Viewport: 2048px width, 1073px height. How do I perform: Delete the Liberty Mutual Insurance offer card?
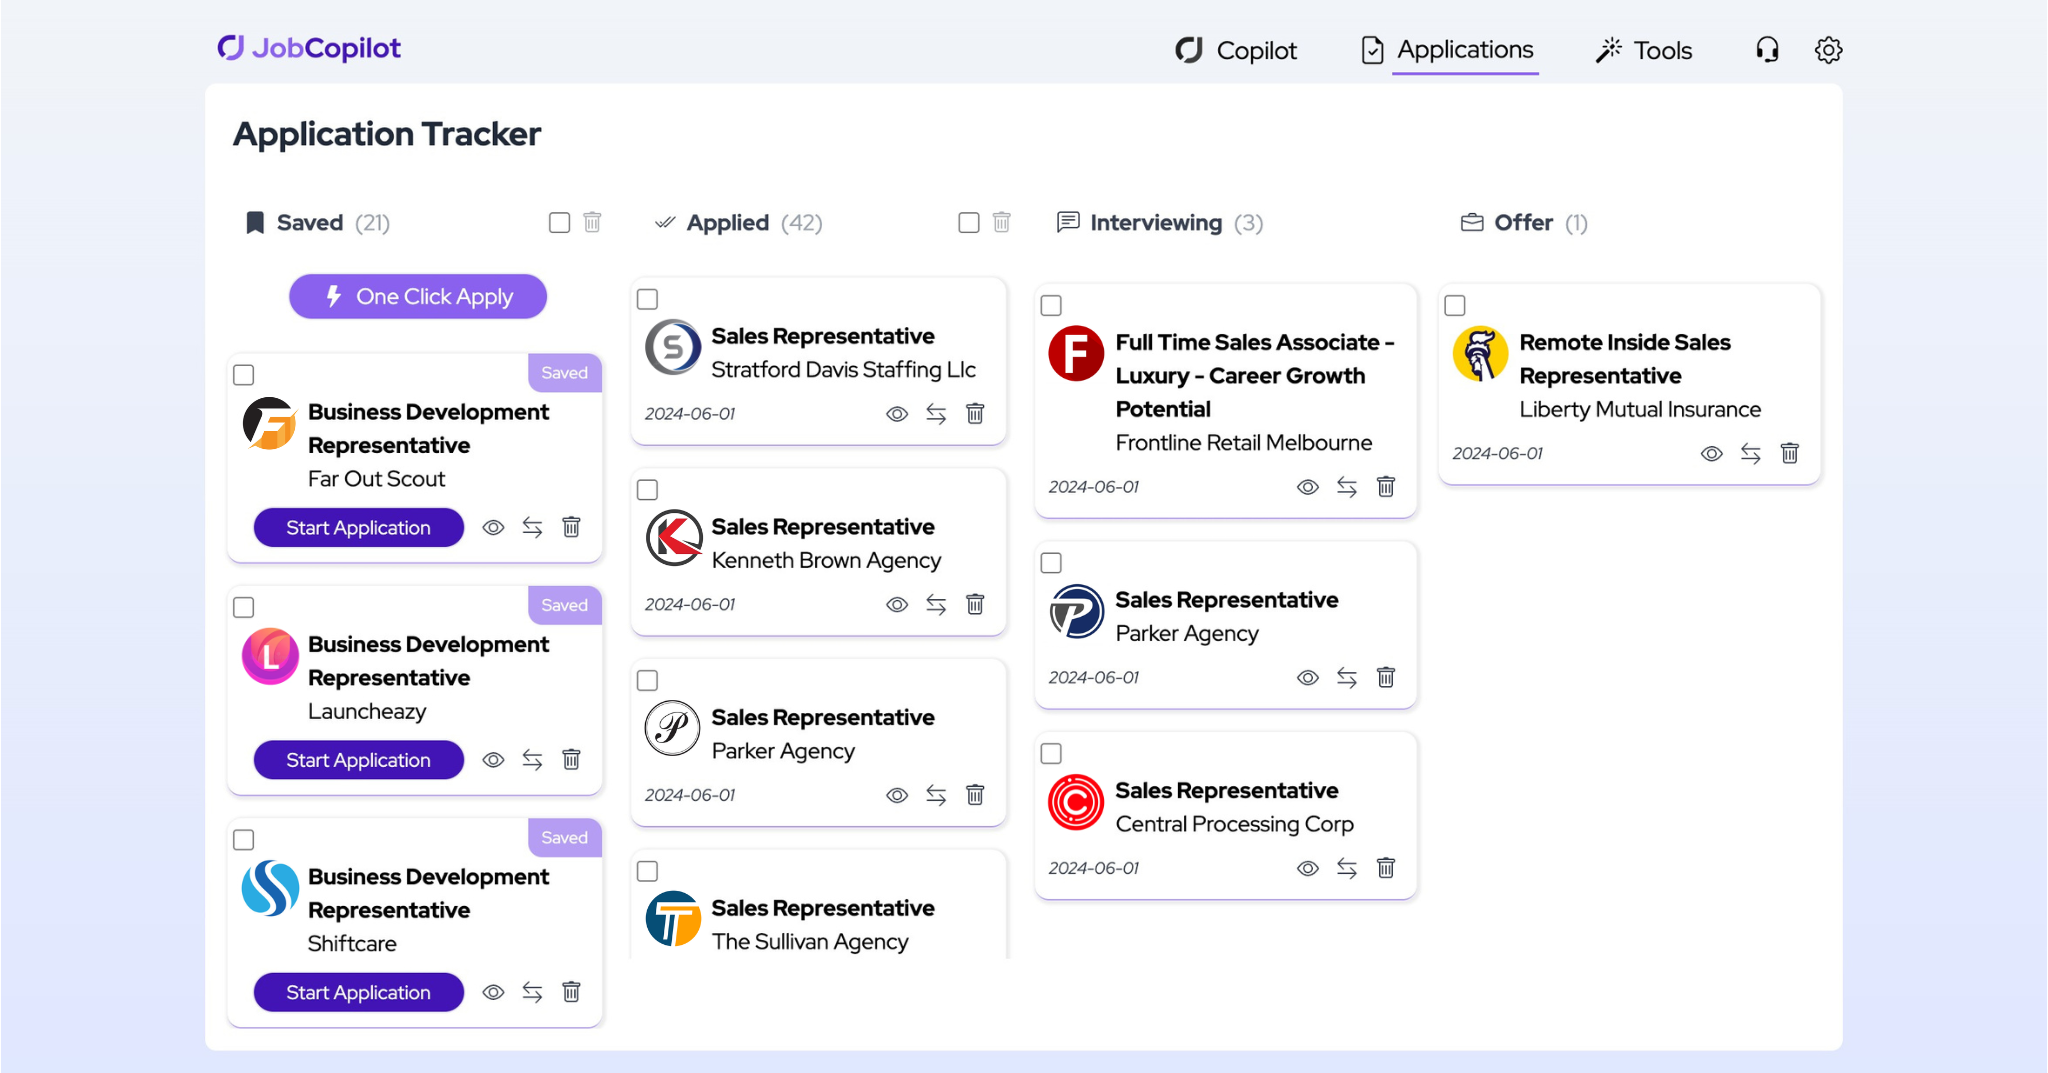coord(1790,453)
